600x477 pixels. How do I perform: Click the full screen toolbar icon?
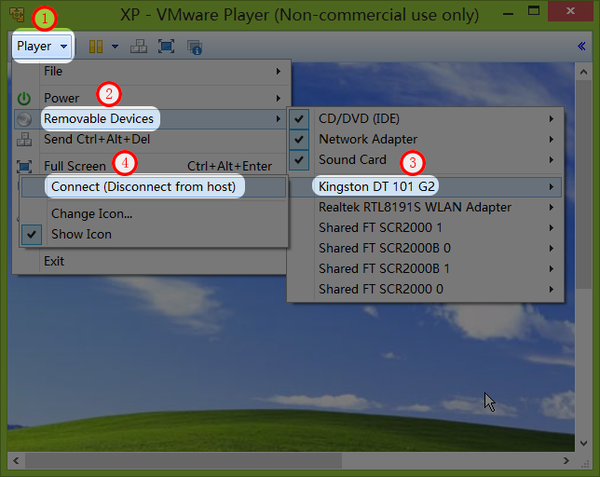click(x=166, y=46)
